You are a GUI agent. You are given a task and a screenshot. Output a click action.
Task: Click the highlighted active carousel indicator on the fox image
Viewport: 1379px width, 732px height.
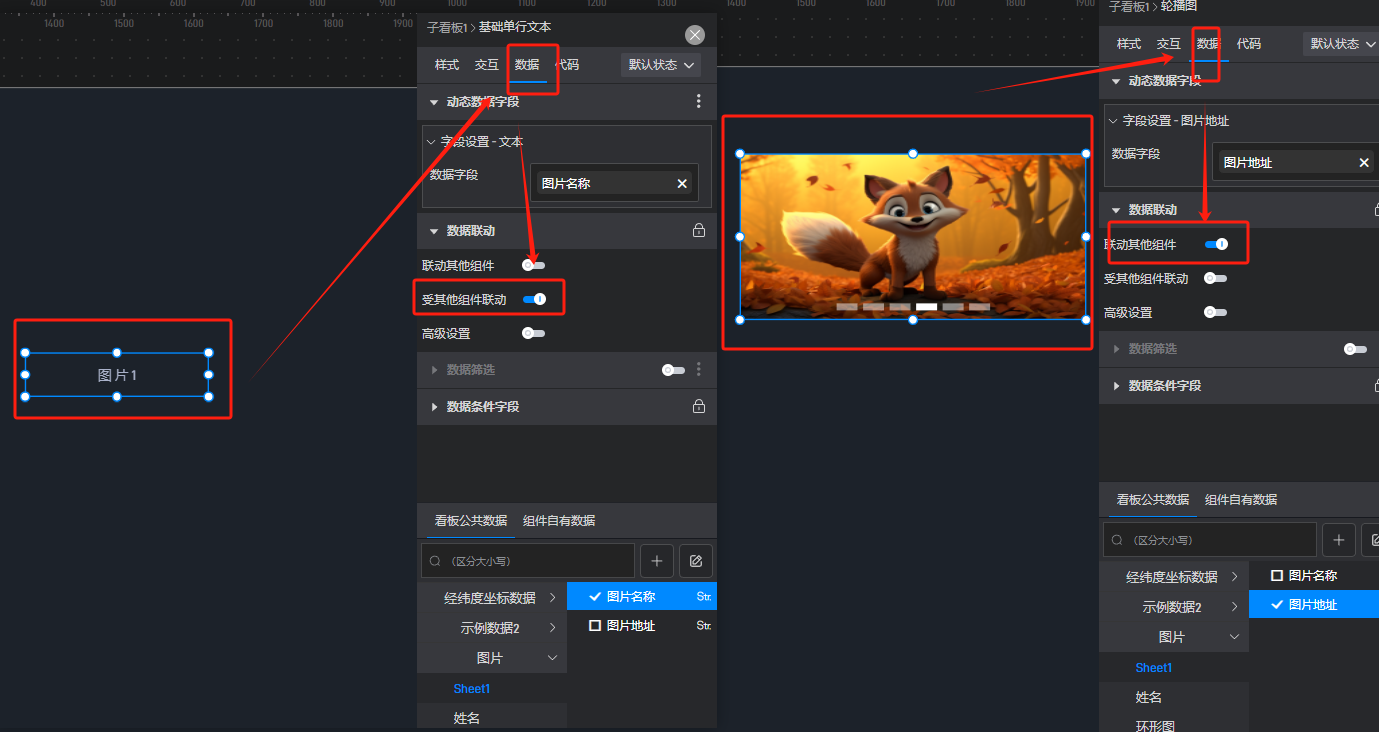[x=927, y=307]
